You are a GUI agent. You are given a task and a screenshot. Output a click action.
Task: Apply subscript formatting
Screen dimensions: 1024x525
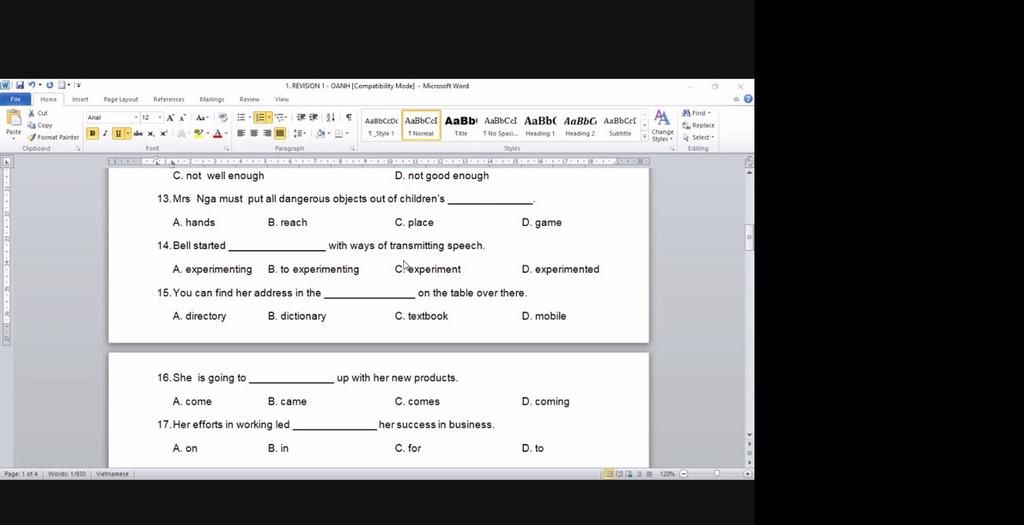151,133
